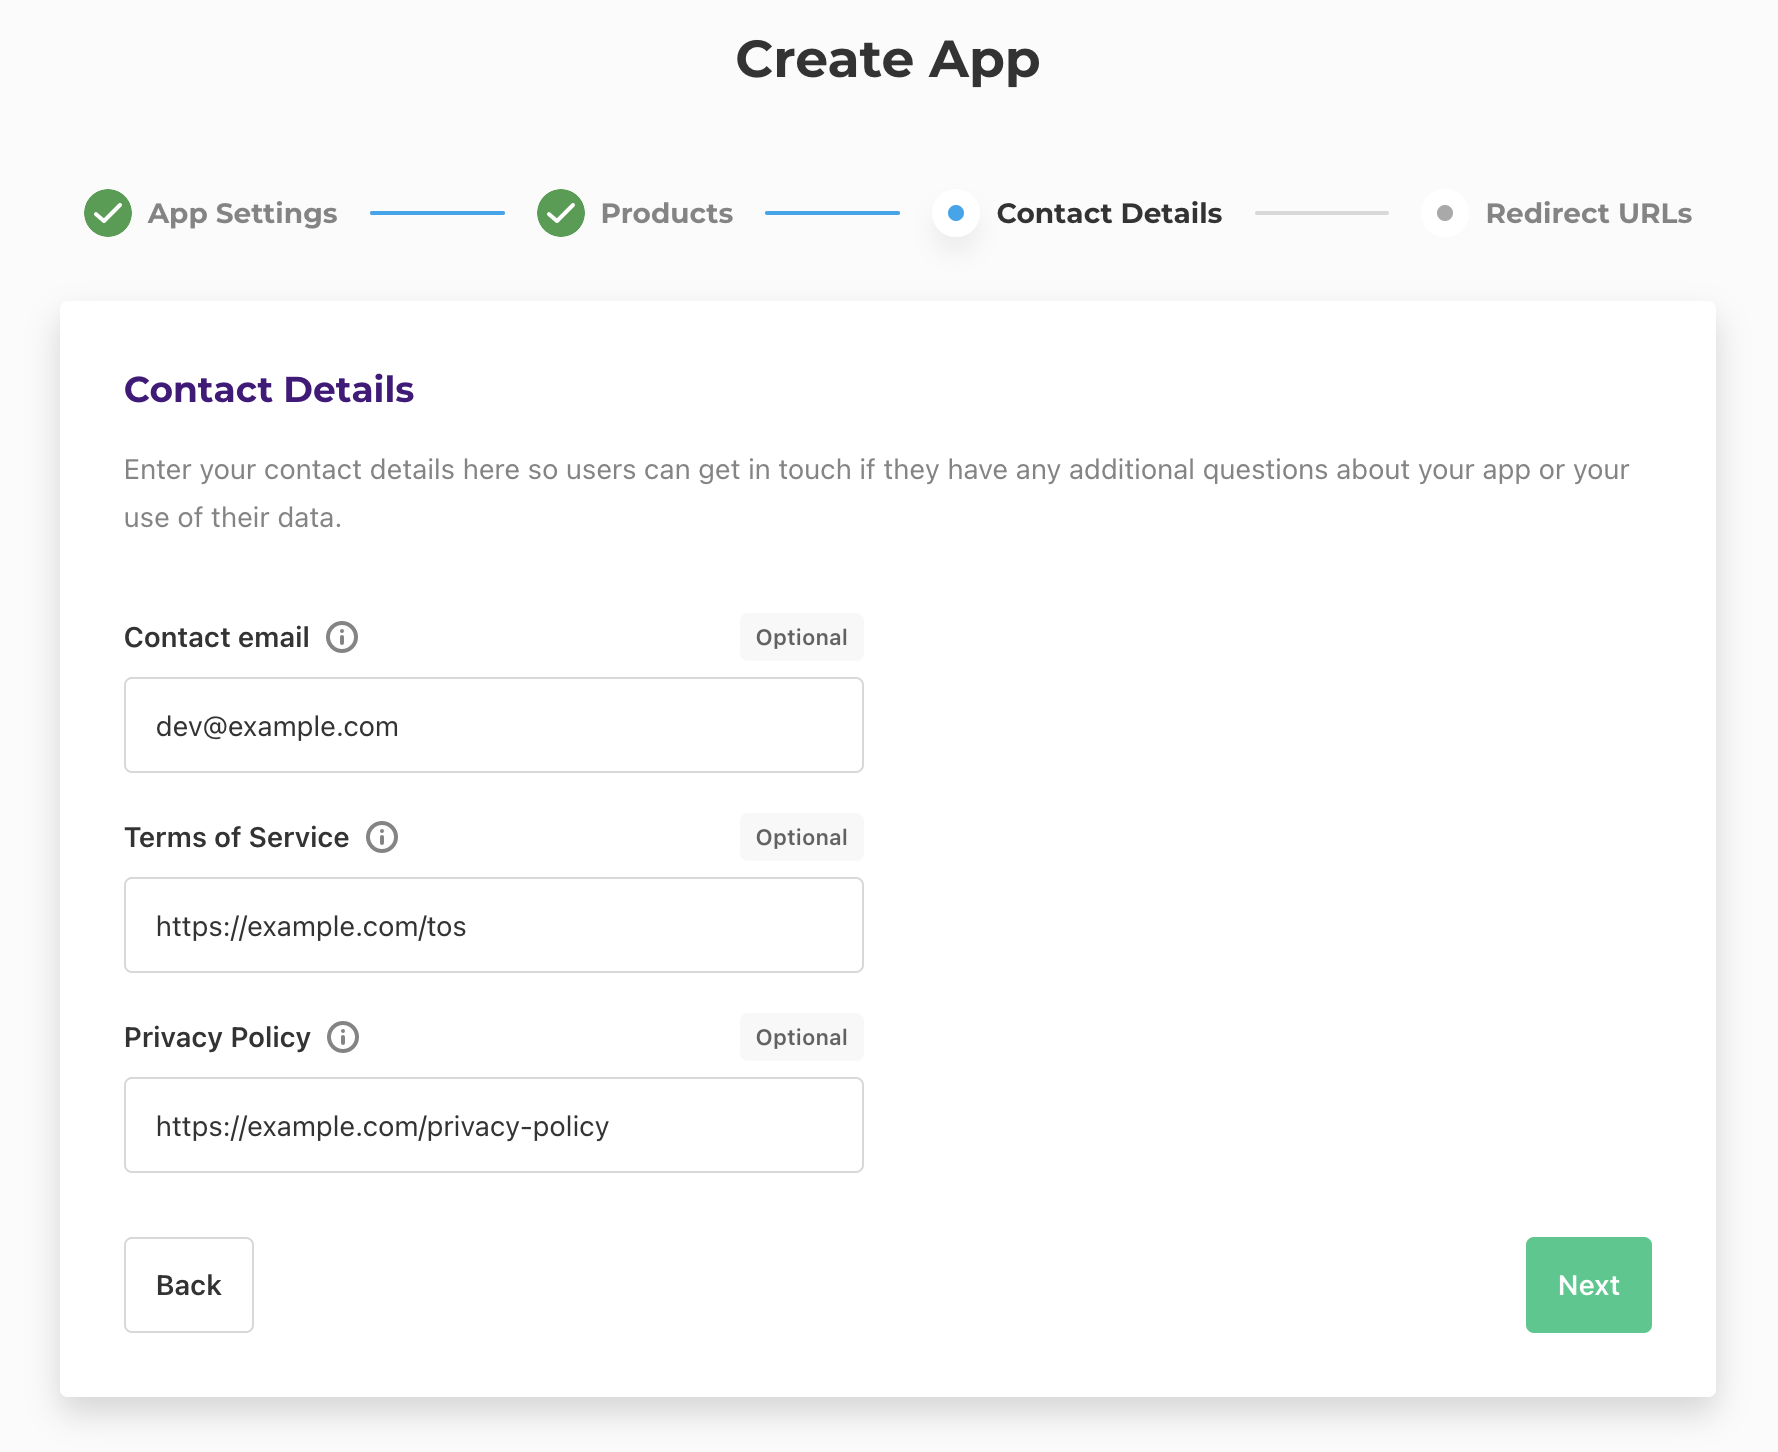Click the green checkmark for App Settings
Viewport: 1778px width, 1452px height.
coord(108,213)
